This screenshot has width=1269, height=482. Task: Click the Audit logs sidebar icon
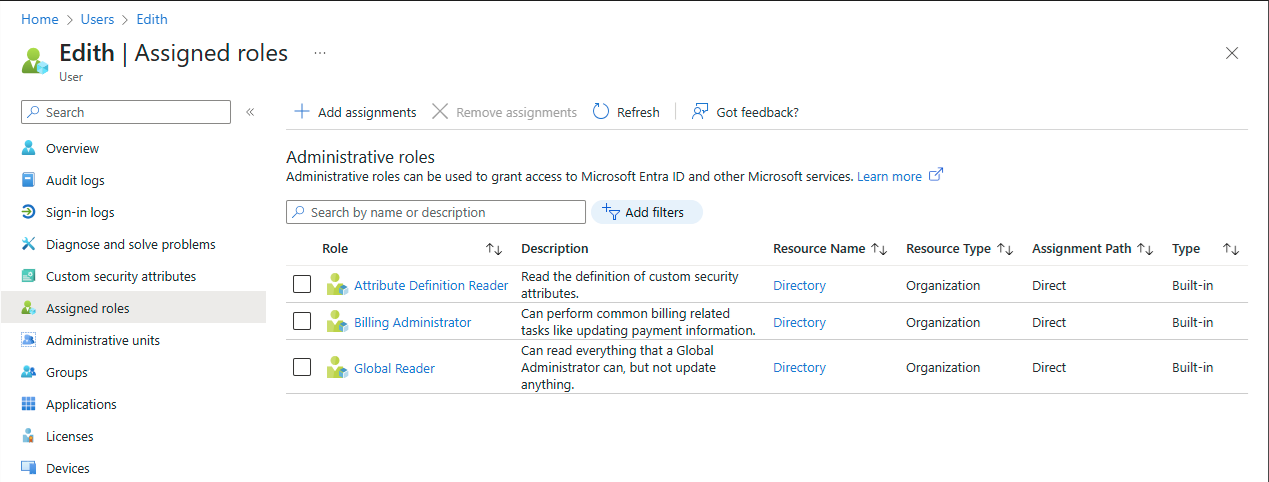[28, 181]
